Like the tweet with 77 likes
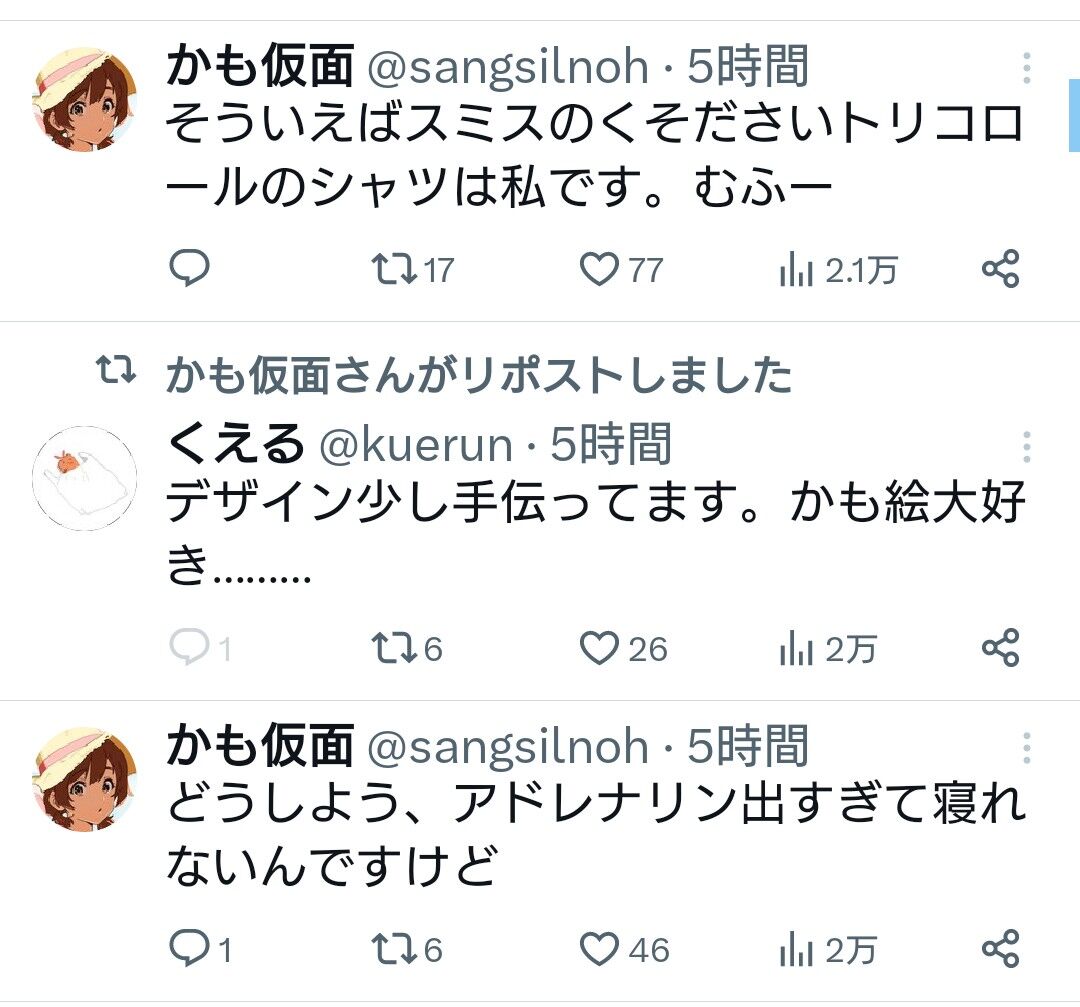 (x=599, y=269)
